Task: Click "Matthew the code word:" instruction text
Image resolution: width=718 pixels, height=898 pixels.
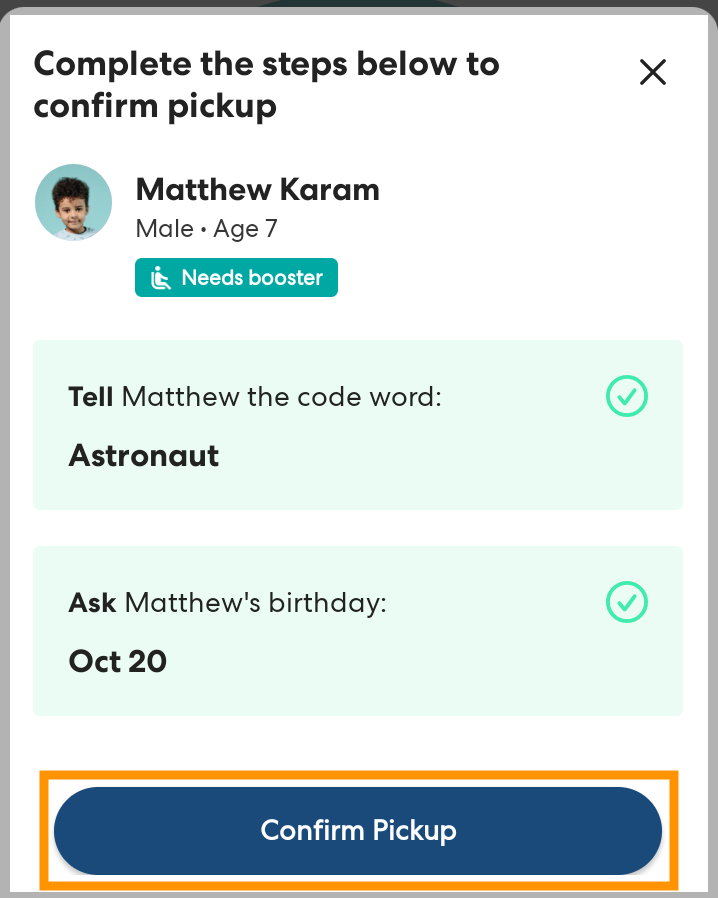Action: (281, 397)
